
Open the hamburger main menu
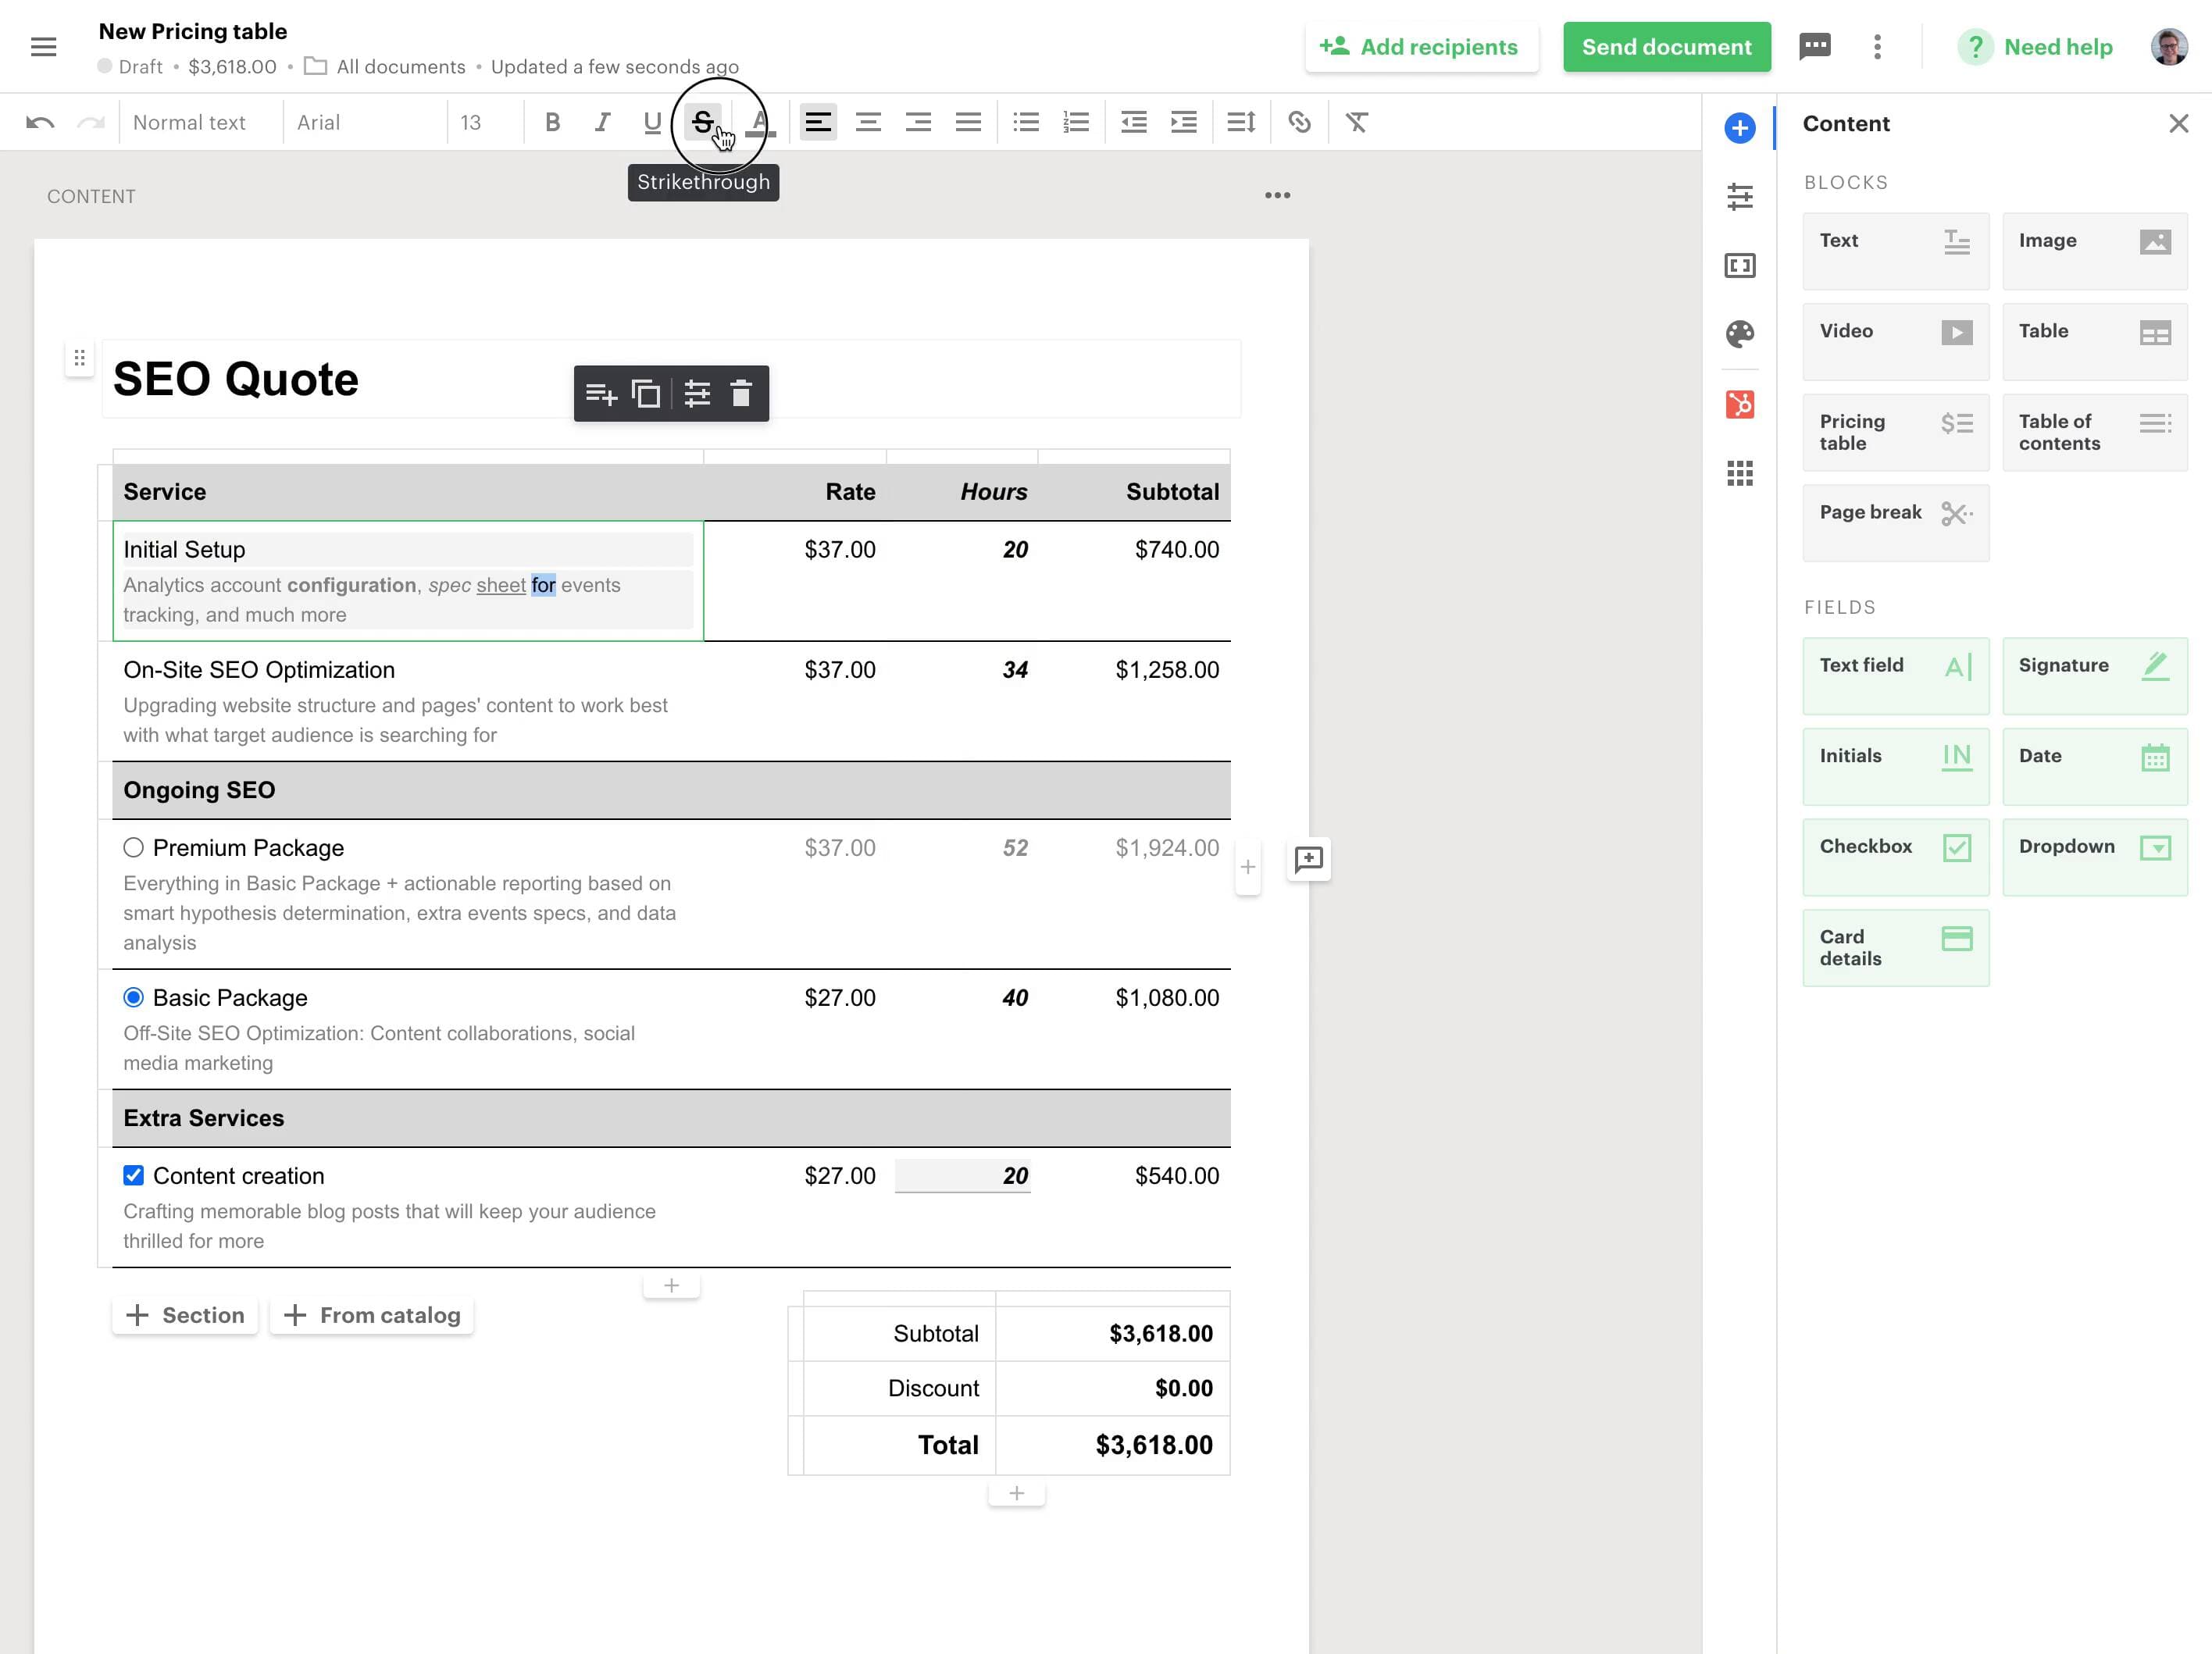point(43,47)
